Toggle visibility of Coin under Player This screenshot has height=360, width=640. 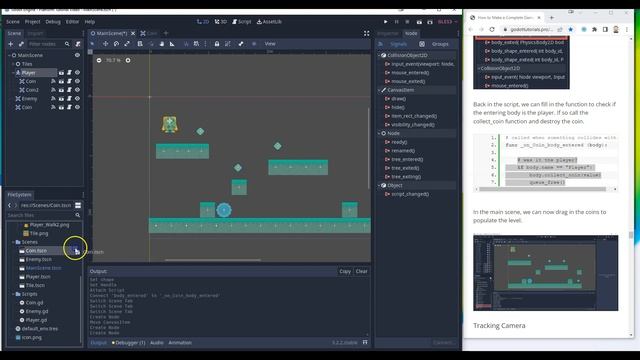[77, 81]
